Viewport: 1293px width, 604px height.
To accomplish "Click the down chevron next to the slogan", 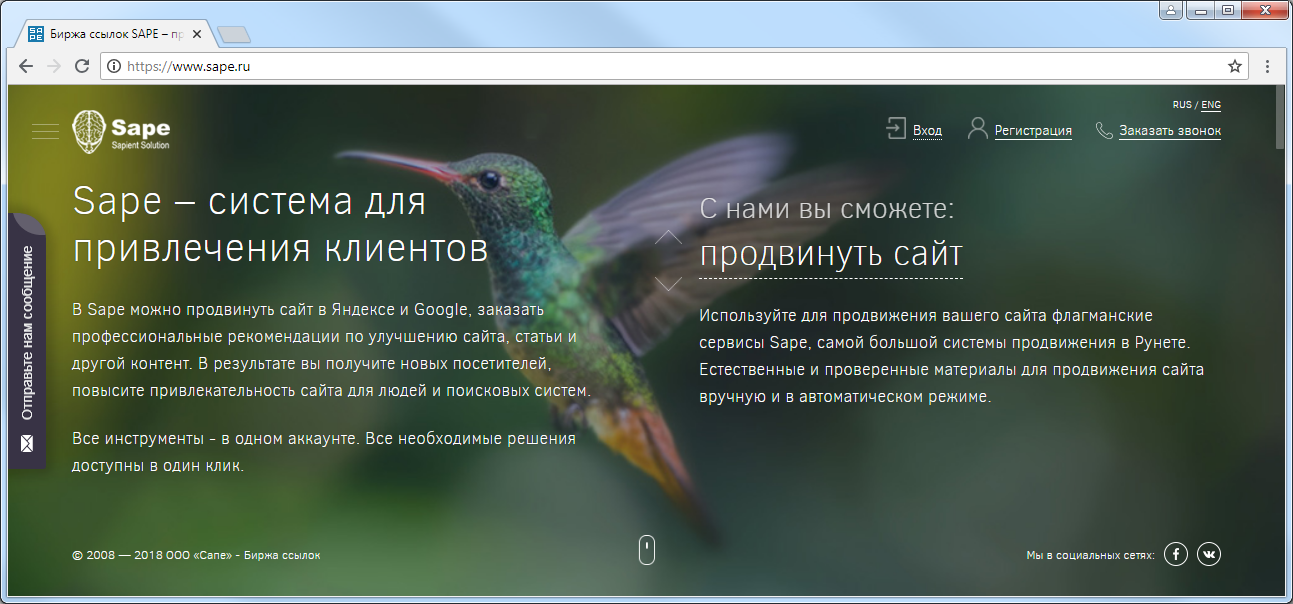I will click(x=668, y=283).
